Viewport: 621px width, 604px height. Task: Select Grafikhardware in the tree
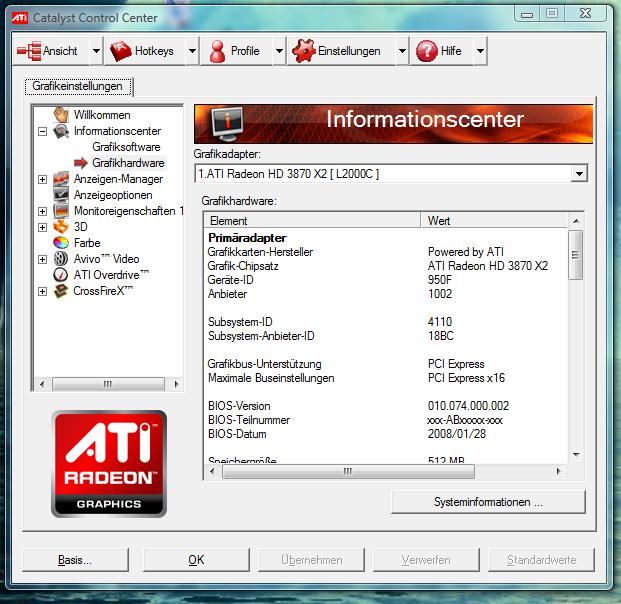pyautogui.click(x=128, y=163)
